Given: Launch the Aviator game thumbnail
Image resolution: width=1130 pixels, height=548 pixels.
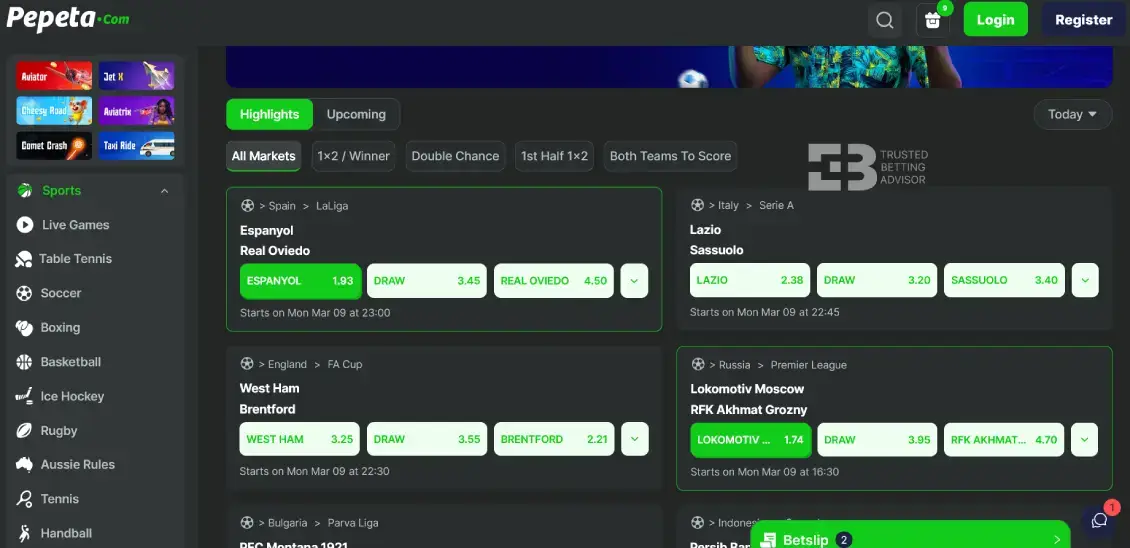Looking at the screenshot, I should 54,76.
